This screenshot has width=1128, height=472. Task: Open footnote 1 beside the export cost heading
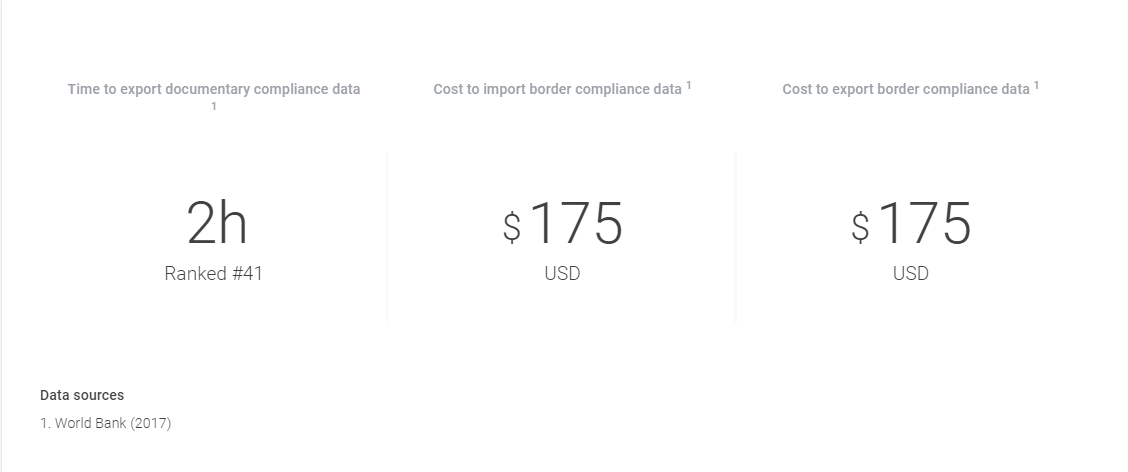pyautogui.click(x=1036, y=85)
